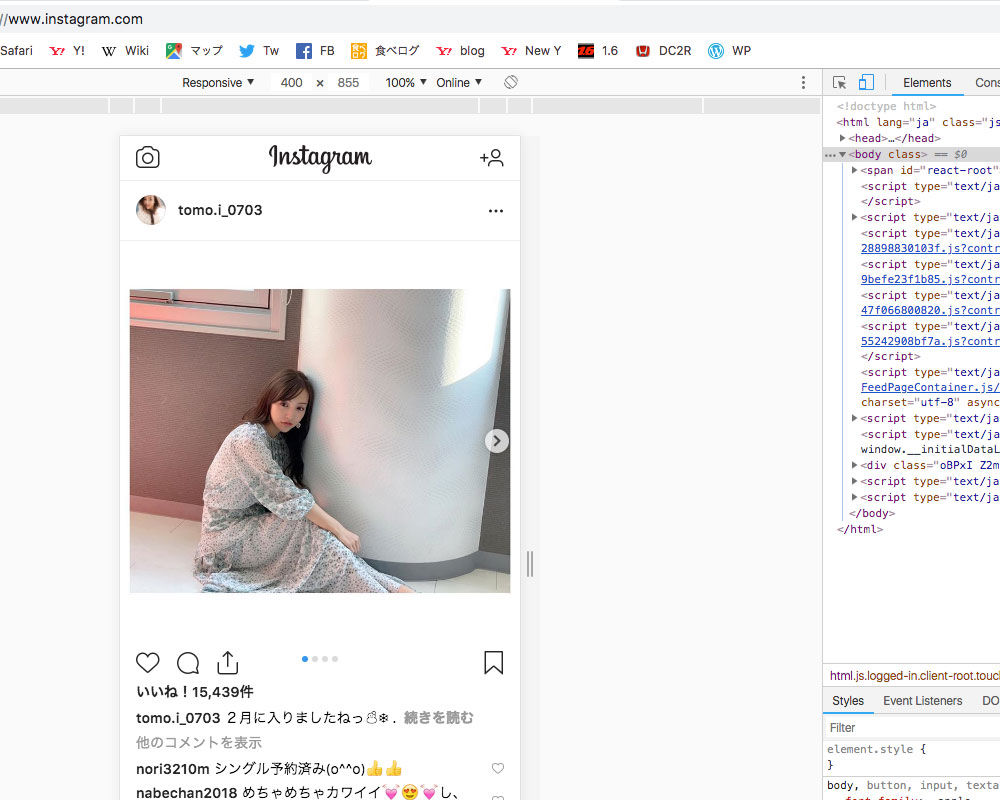Open the comment bubble icon
This screenshot has width=1000, height=800.
(188, 663)
